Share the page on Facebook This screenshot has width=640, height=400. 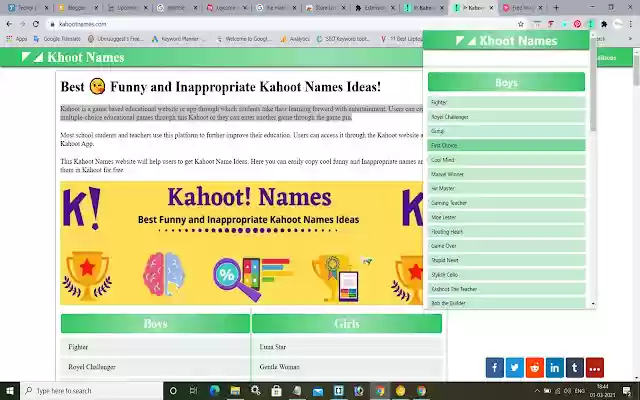494,368
